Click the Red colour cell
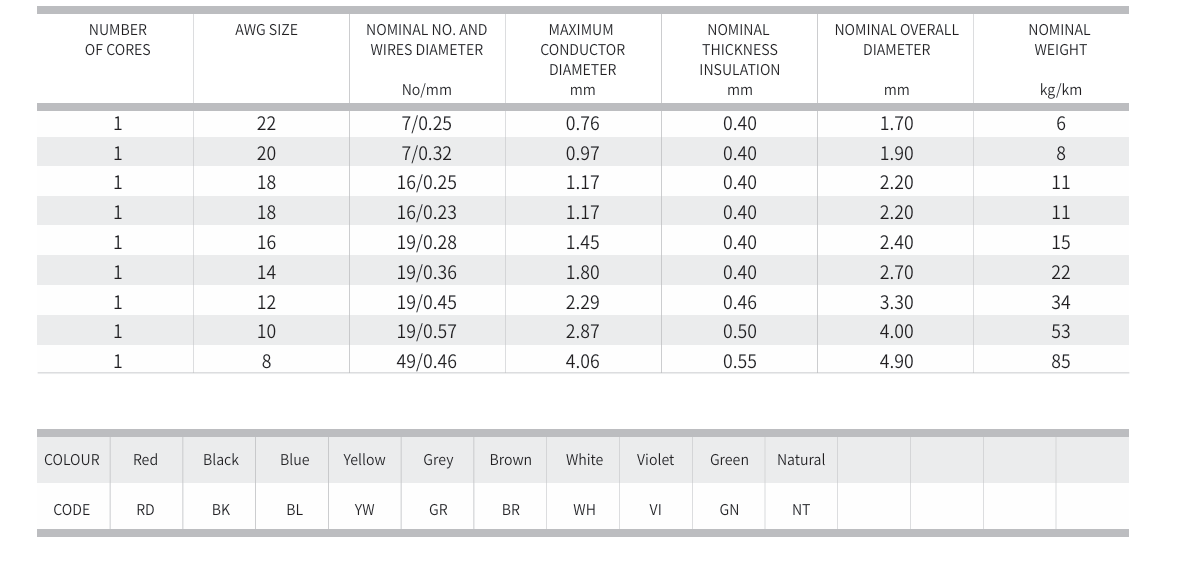 point(145,460)
